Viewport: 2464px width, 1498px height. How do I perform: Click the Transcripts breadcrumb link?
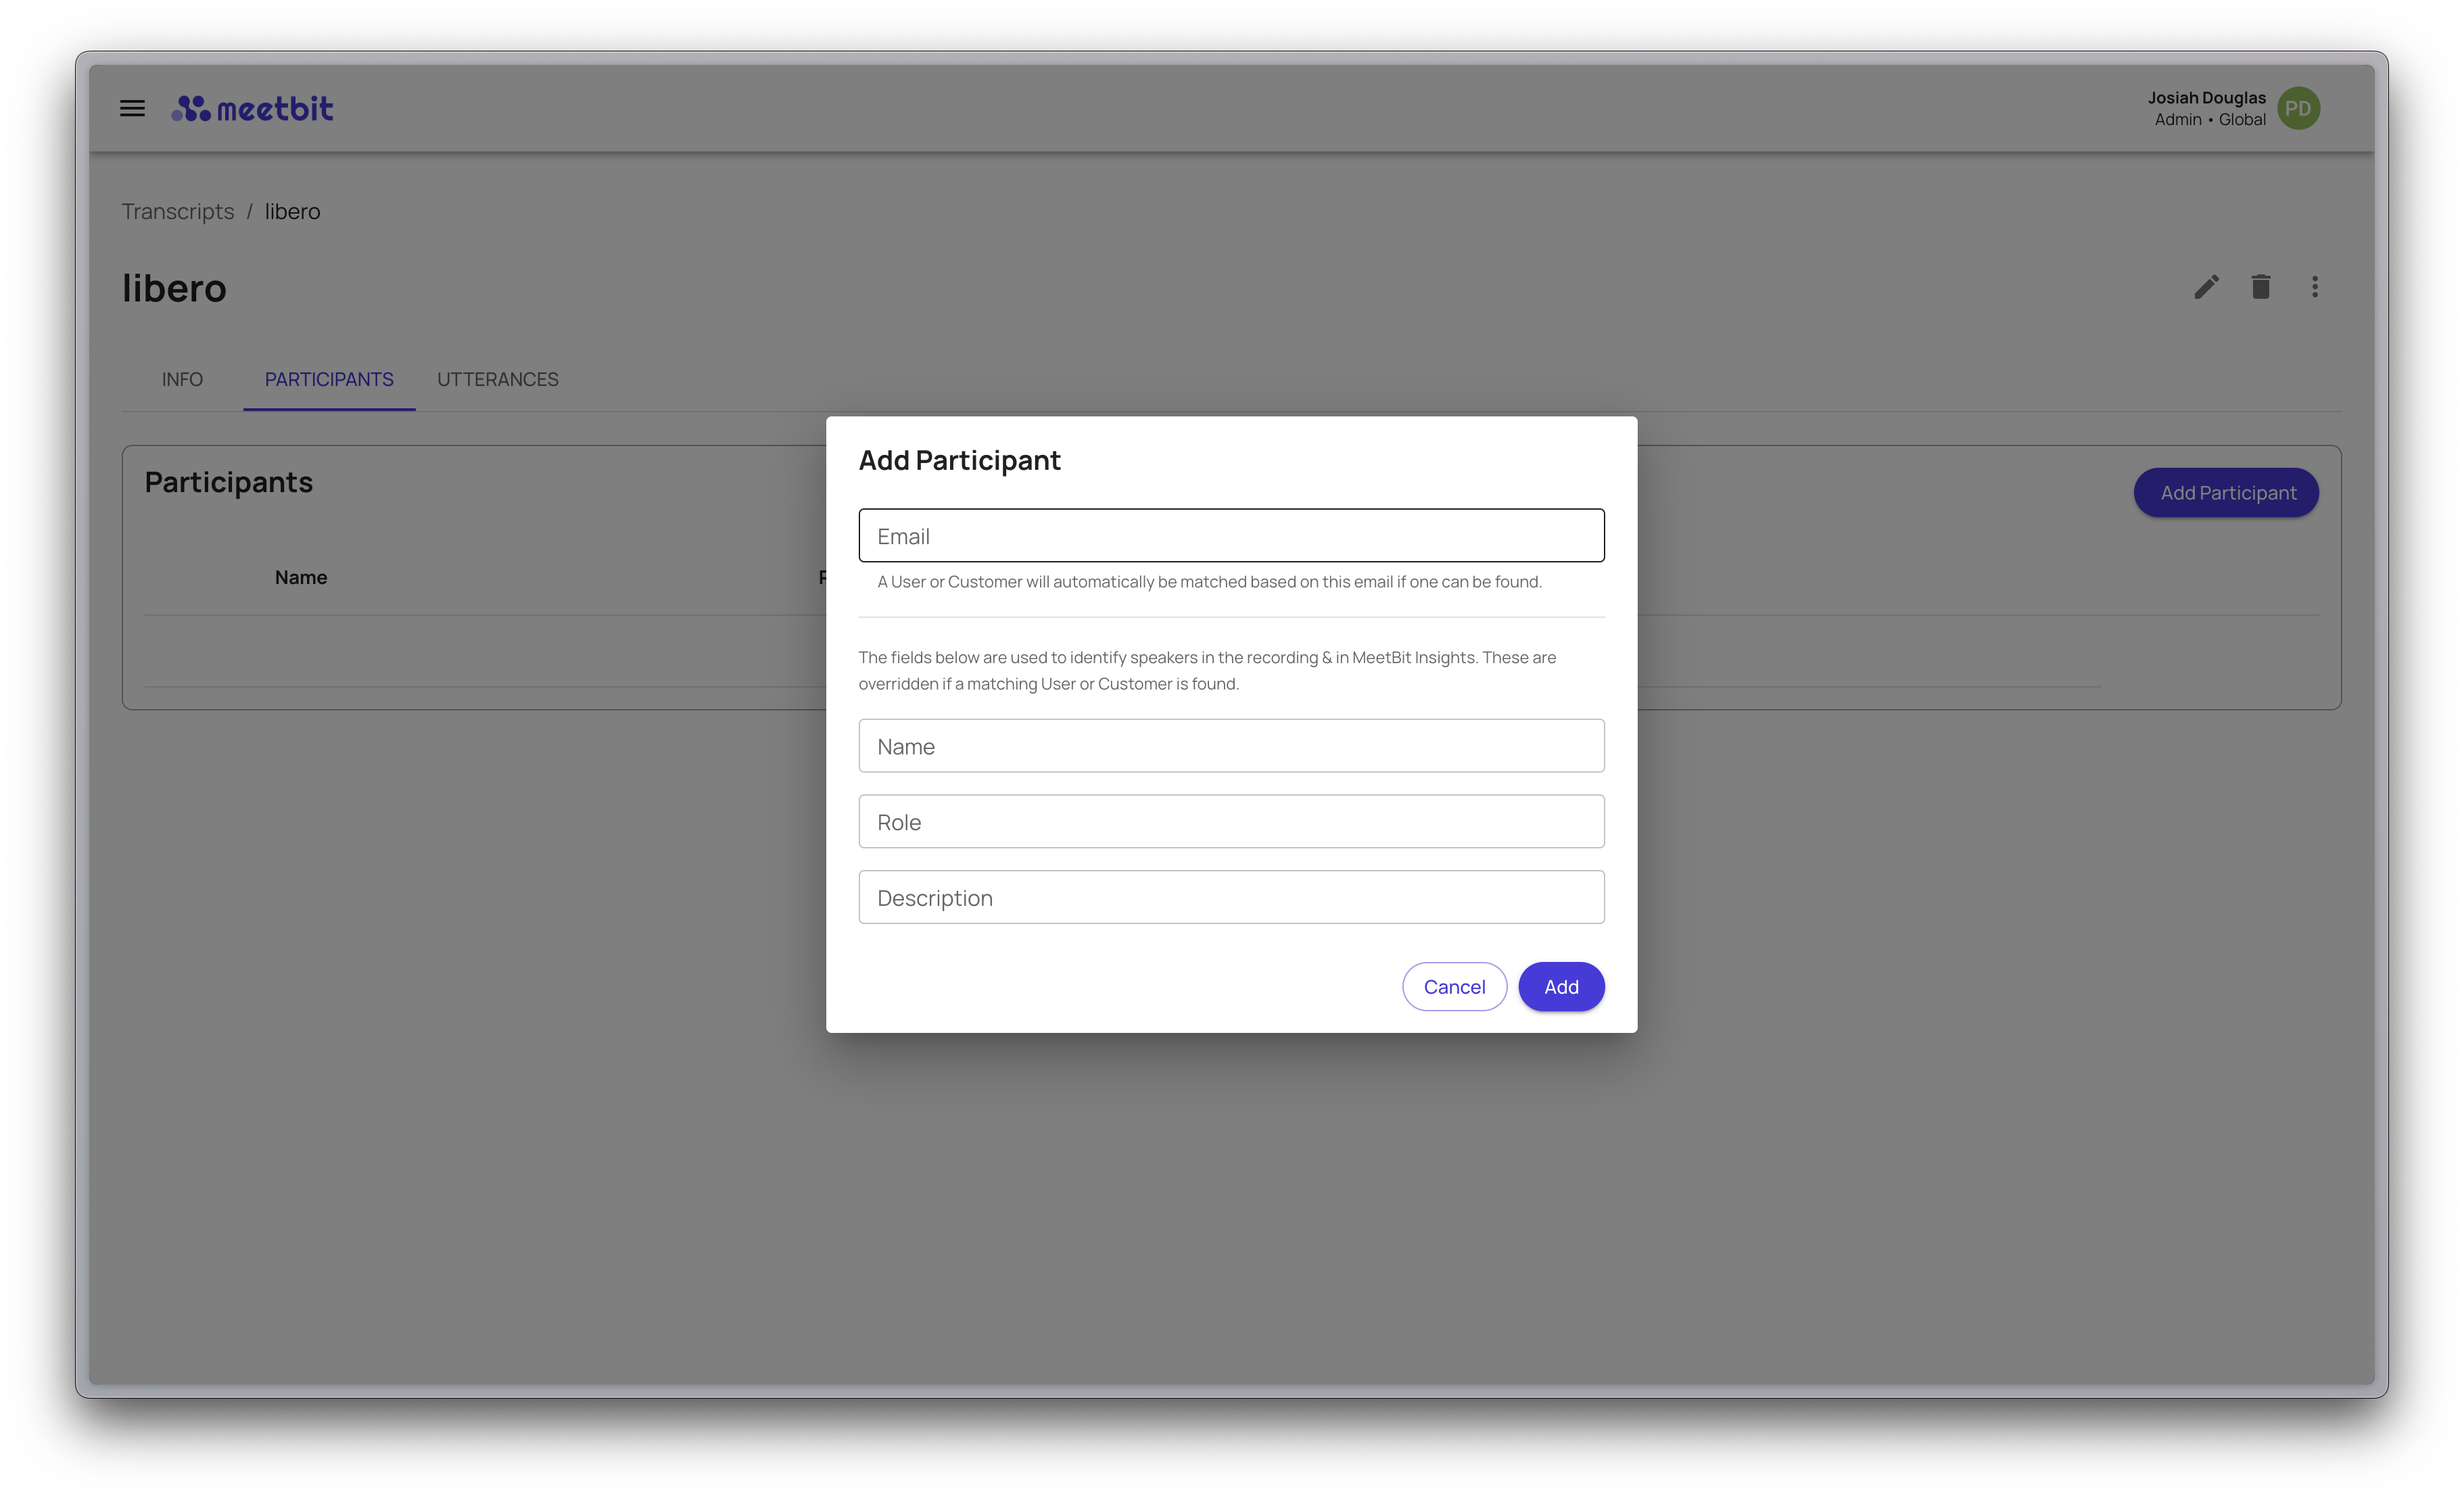(178, 211)
